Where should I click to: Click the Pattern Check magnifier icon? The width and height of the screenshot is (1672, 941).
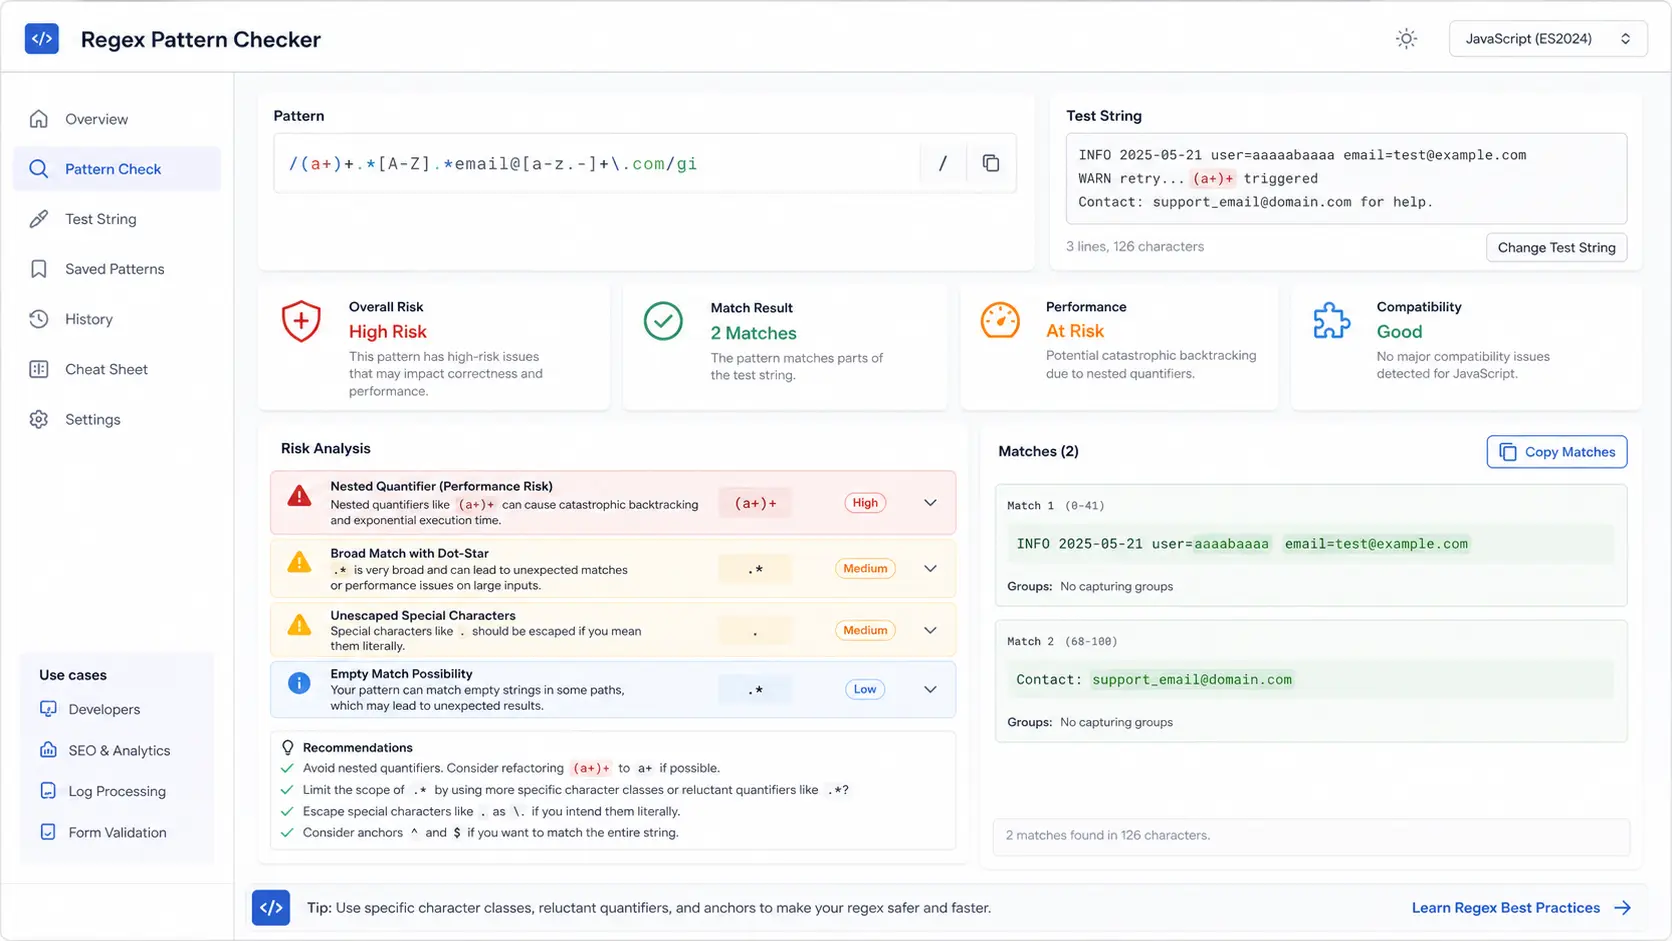point(39,169)
